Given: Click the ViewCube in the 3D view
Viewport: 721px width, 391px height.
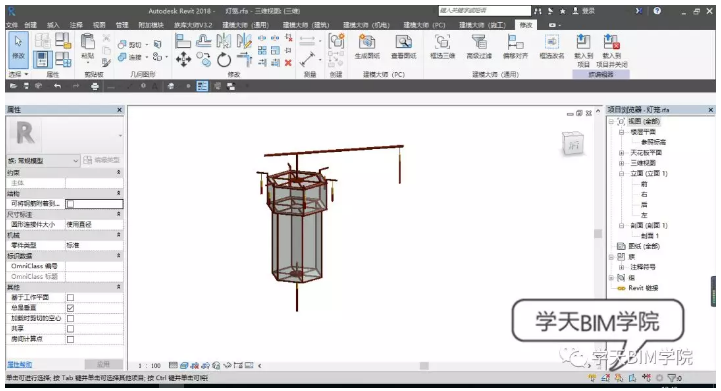Looking at the screenshot, I should [573, 144].
